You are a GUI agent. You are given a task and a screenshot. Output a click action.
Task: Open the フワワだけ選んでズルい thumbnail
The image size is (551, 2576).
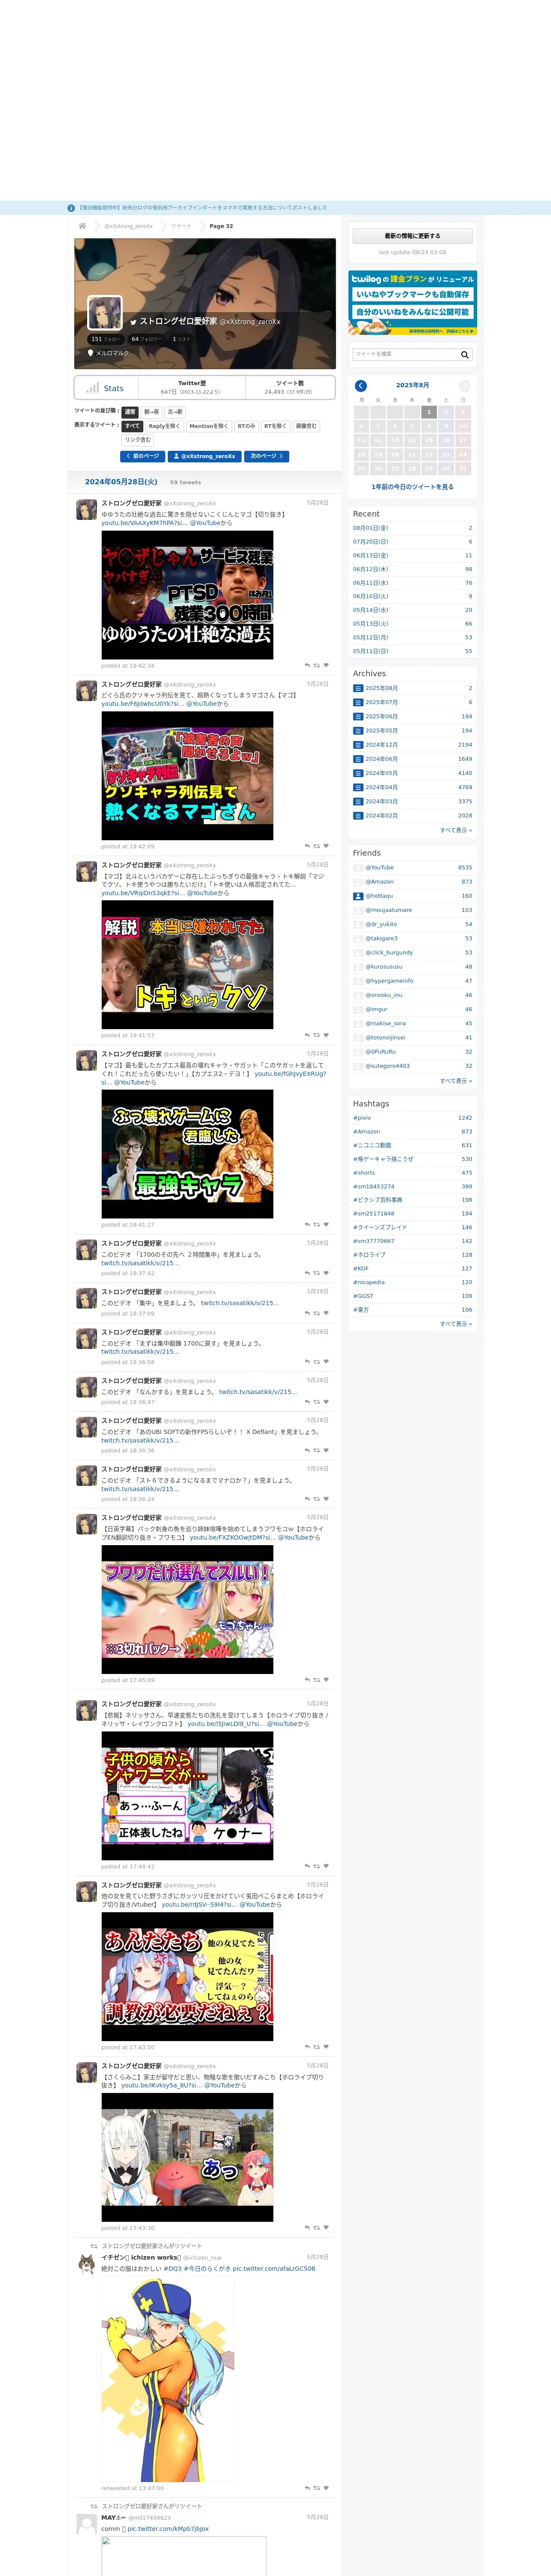click(x=187, y=1610)
